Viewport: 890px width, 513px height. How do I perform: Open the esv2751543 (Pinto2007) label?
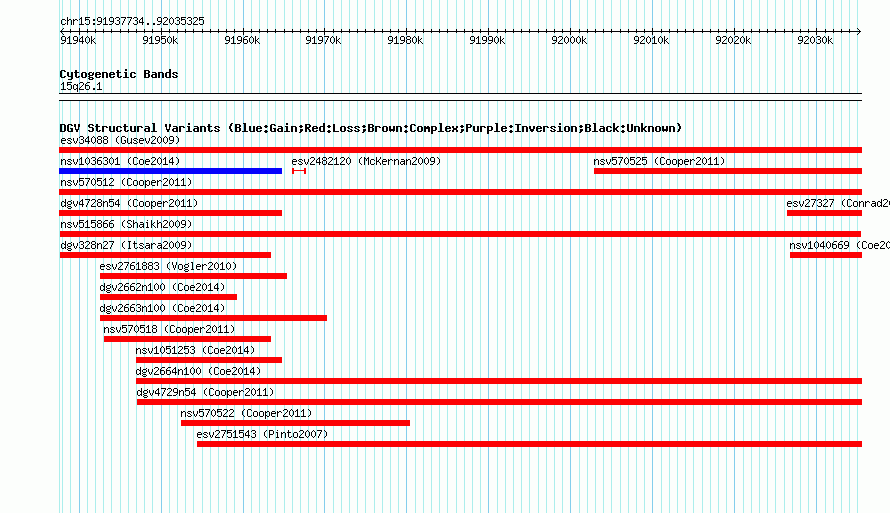262,434
